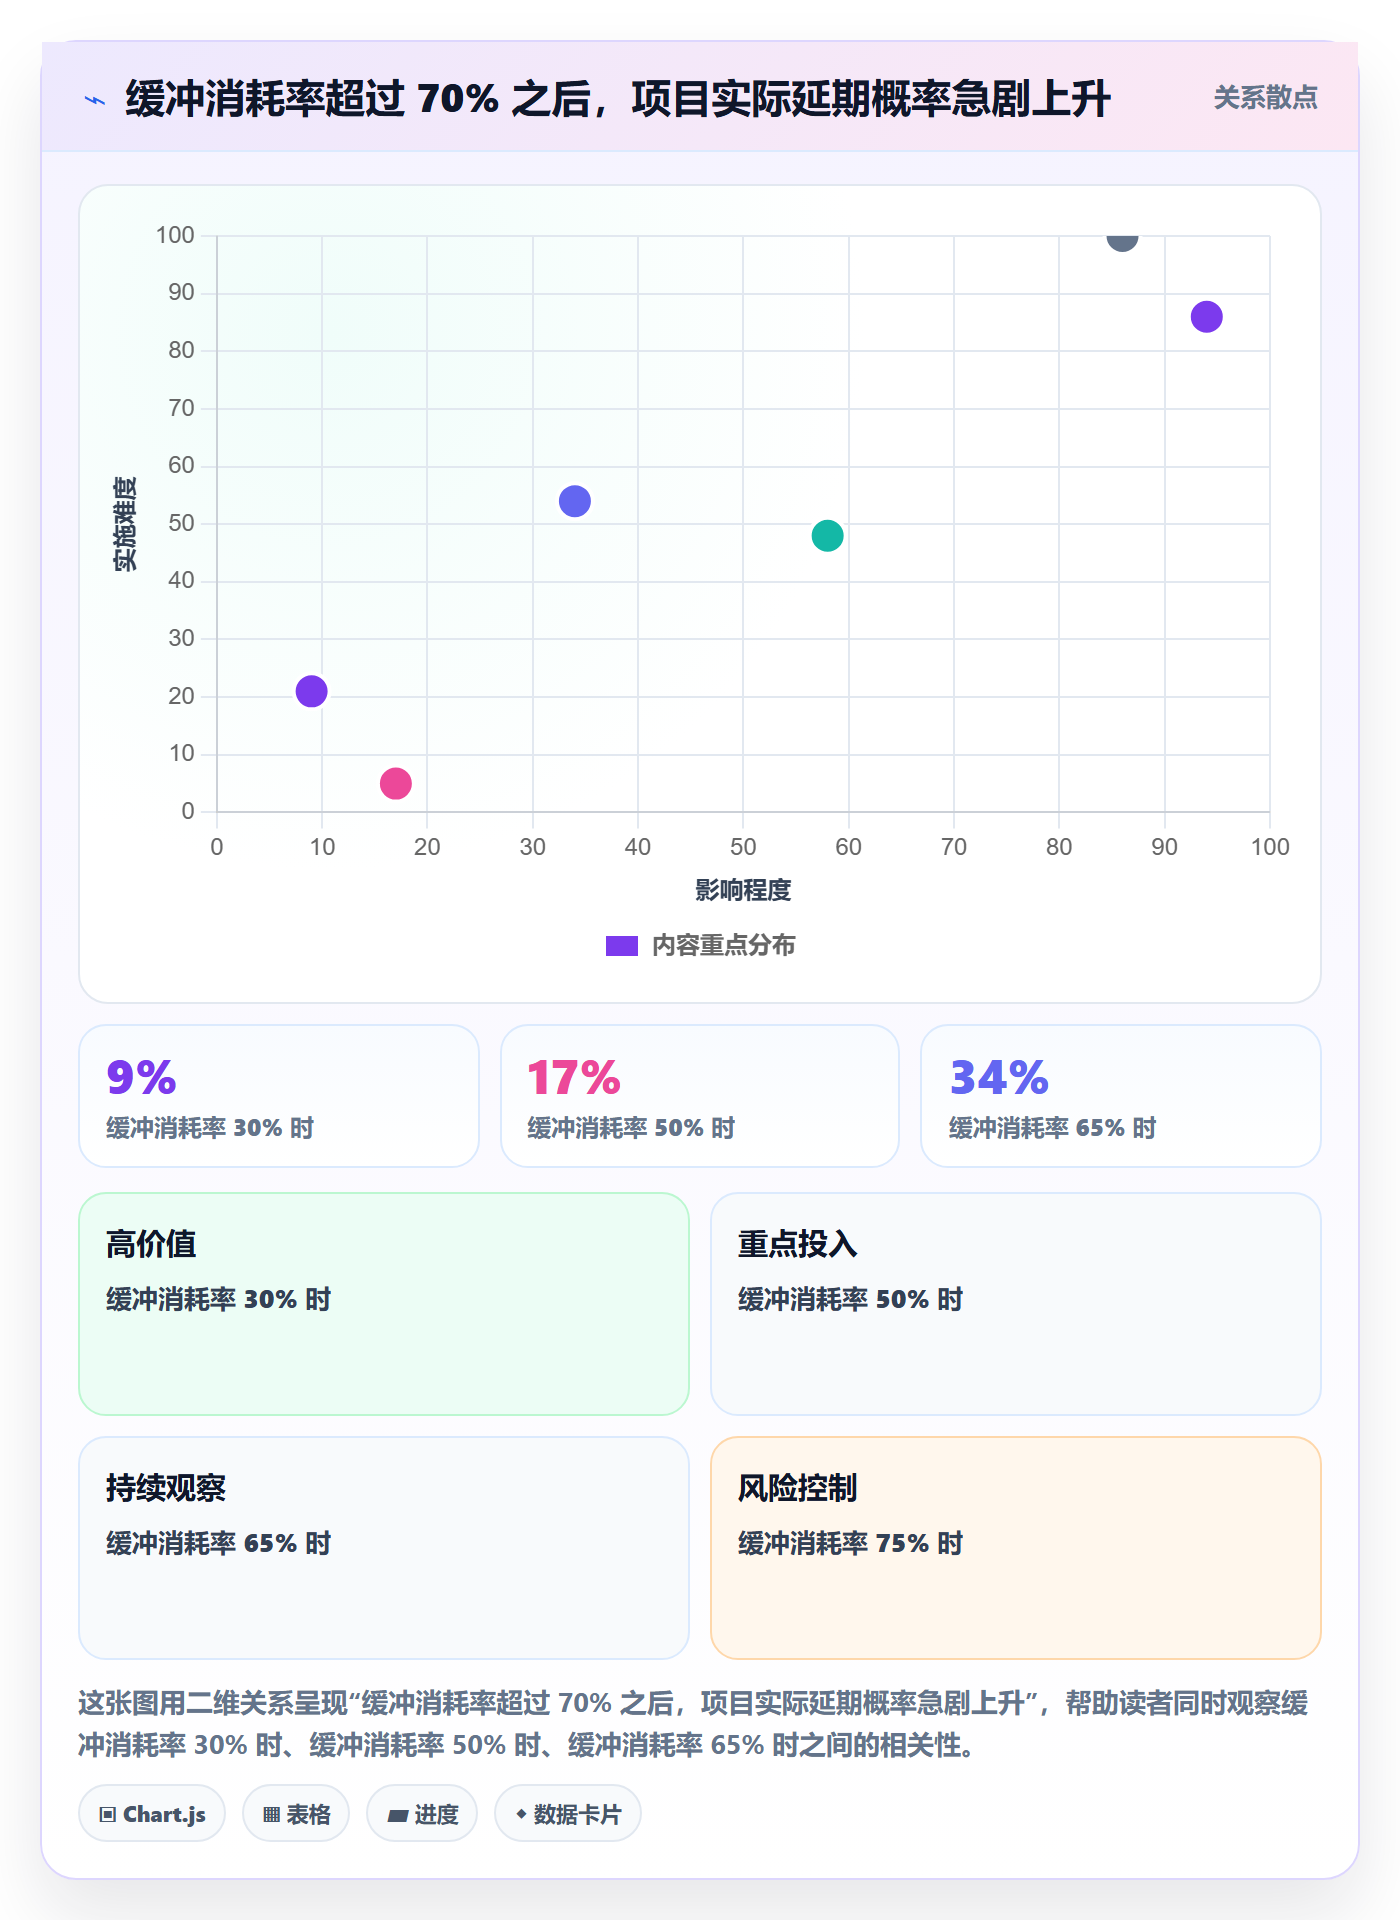Open the 9% stat card
Viewport: 1400px width, 1920px height.
click(279, 1096)
